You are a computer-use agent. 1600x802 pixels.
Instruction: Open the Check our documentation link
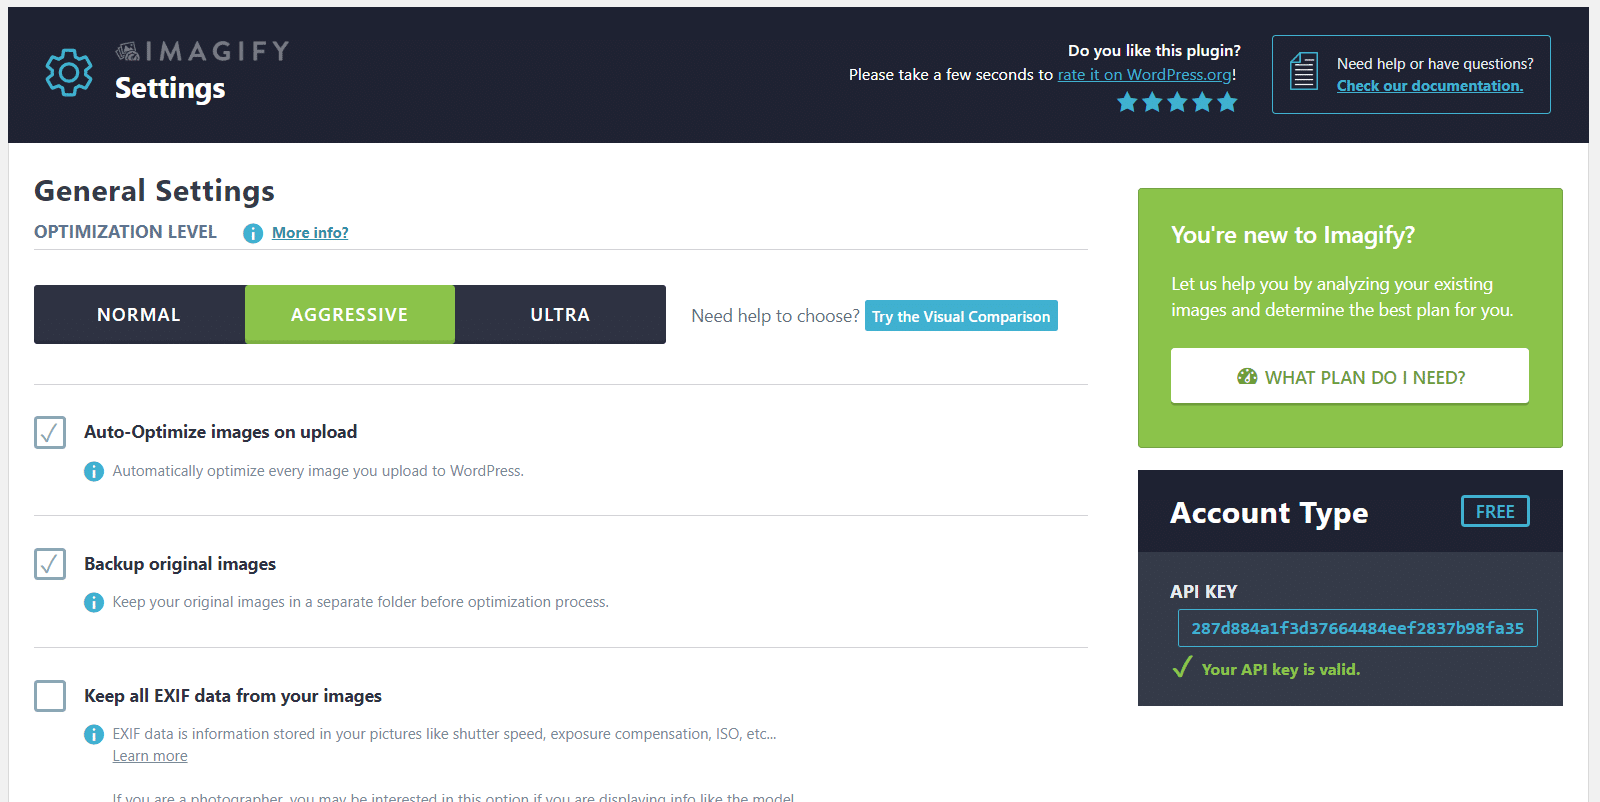click(x=1429, y=86)
